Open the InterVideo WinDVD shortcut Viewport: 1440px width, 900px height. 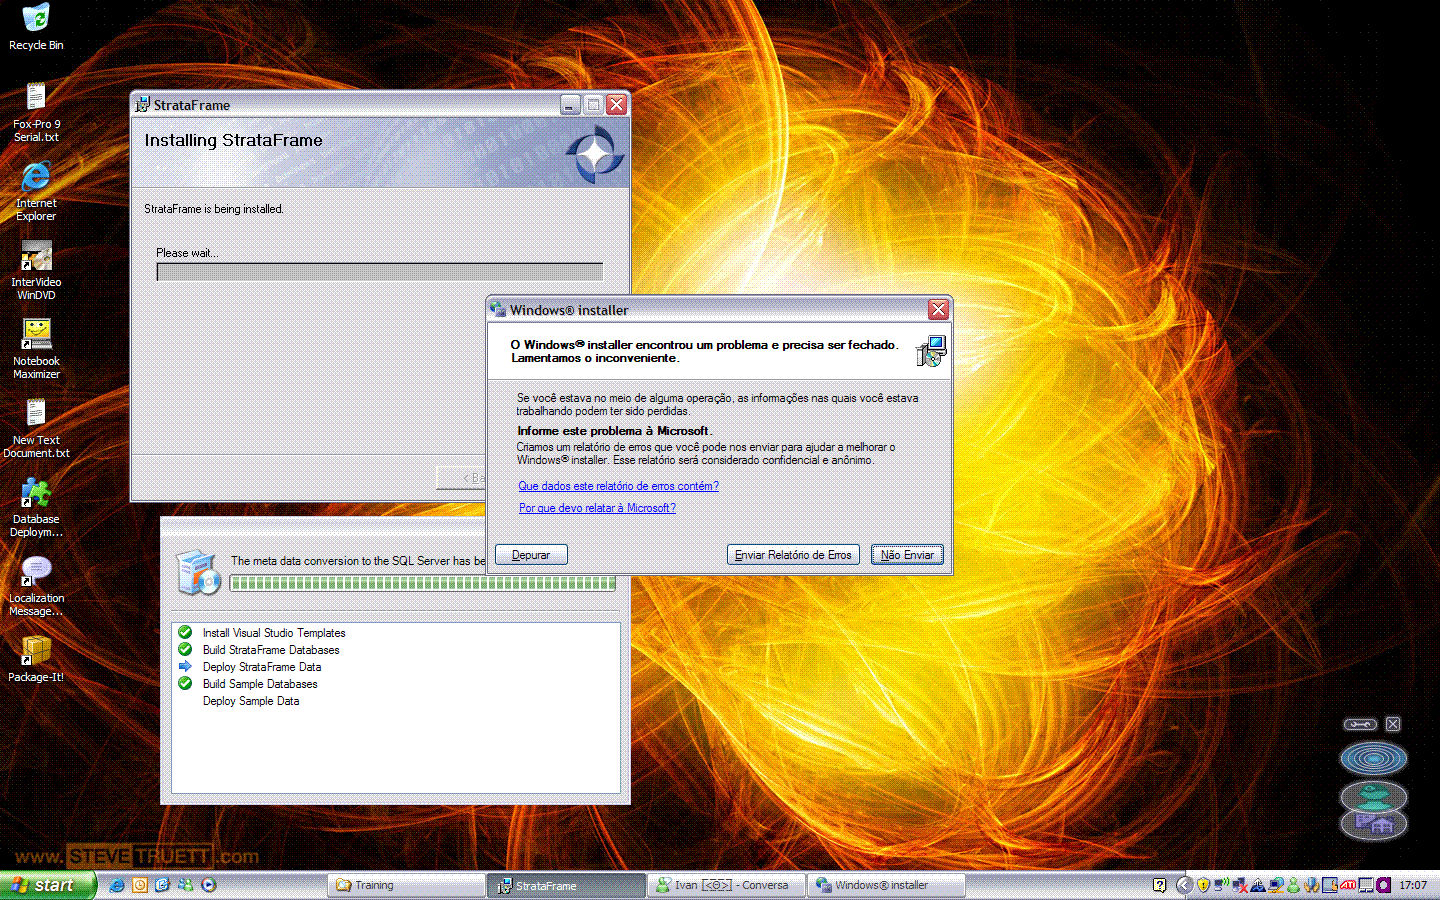click(x=36, y=257)
